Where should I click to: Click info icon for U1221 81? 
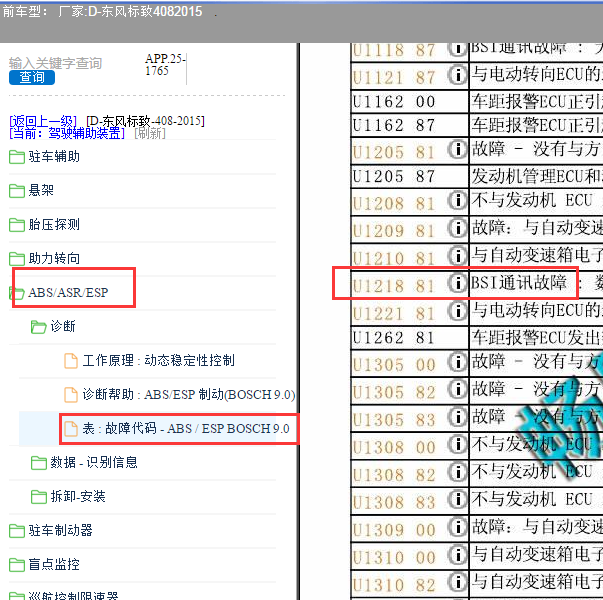[457, 310]
